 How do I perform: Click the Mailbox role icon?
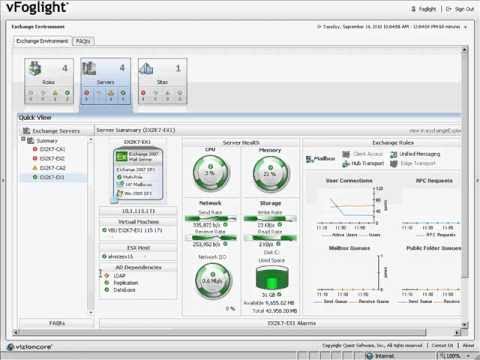click(310, 159)
